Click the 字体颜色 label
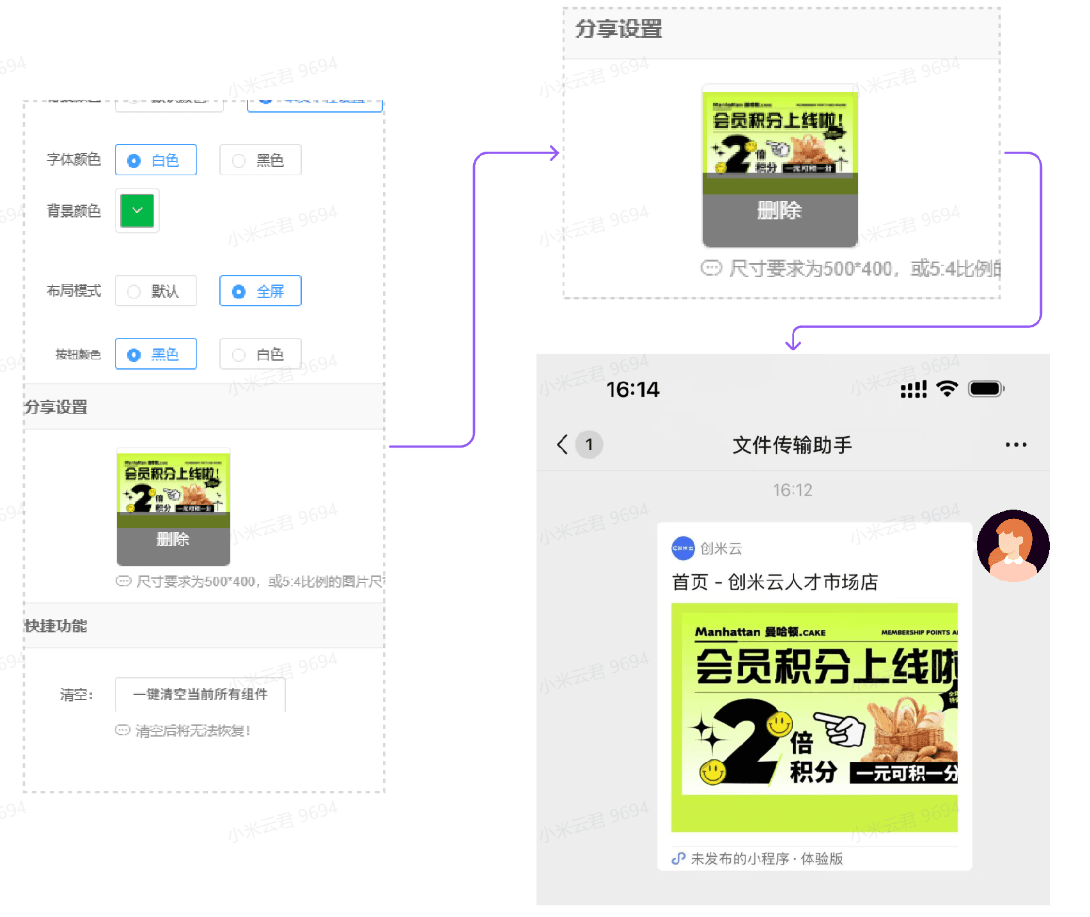1090x917 pixels. click(74, 159)
